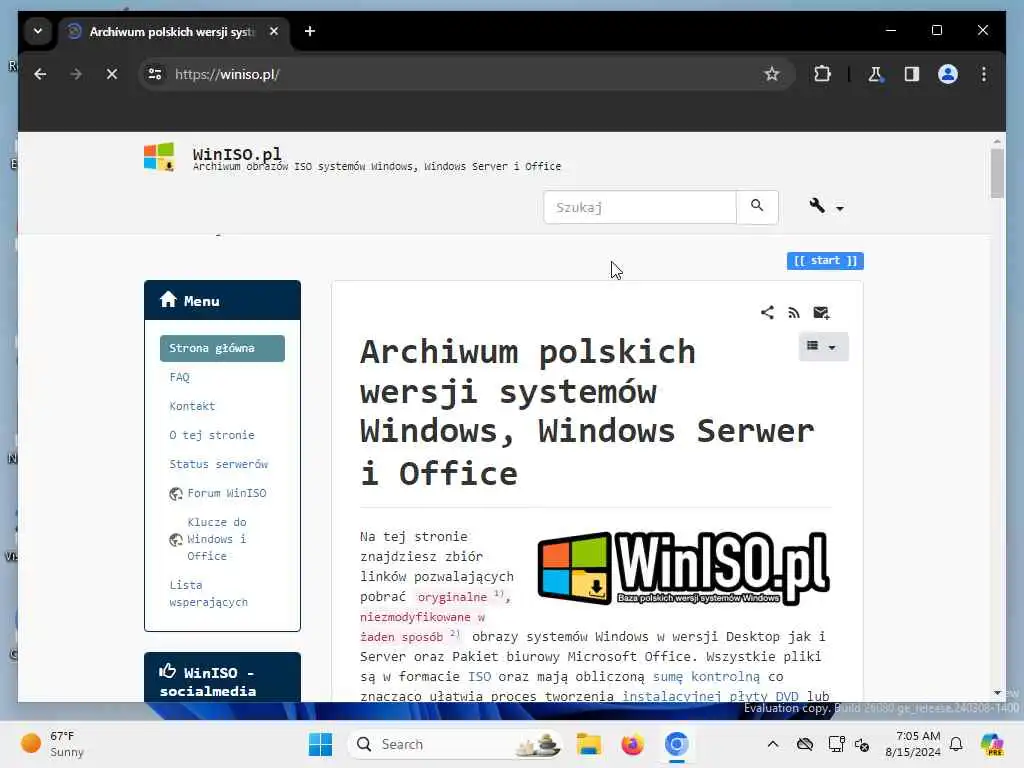
Task: Launch Firefox from the taskbar
Action: pyautogui.click(x=632, y=744)
